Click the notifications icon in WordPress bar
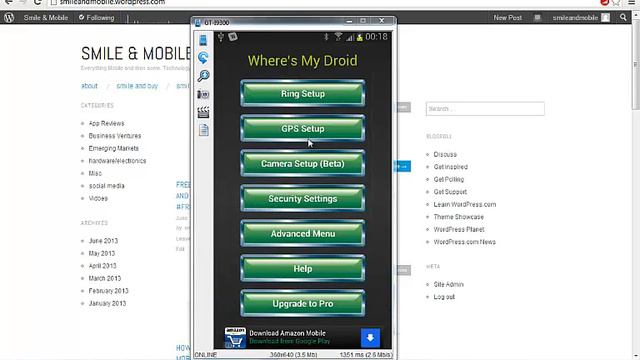Image resolution: width=640 pixels, height=360 pixels. 537,18
